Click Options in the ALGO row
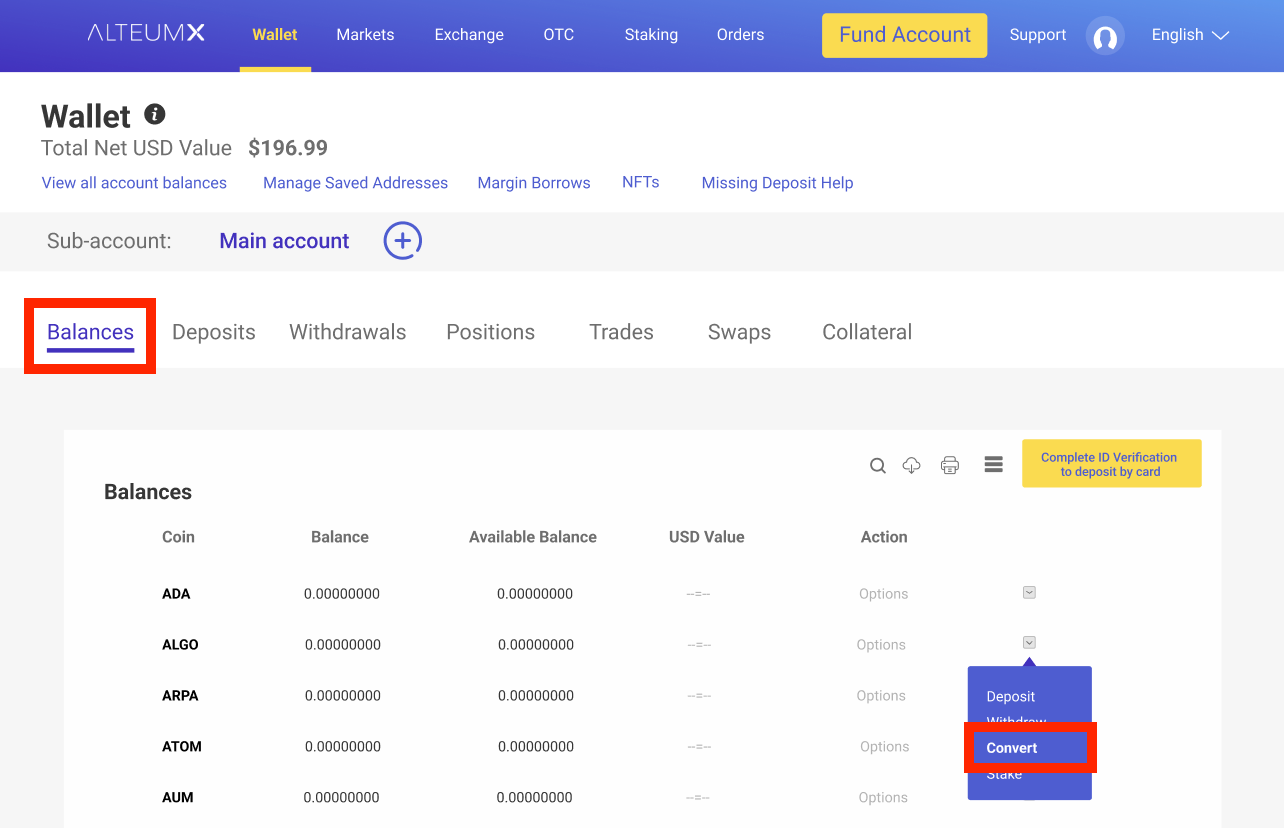 point(881,645)
